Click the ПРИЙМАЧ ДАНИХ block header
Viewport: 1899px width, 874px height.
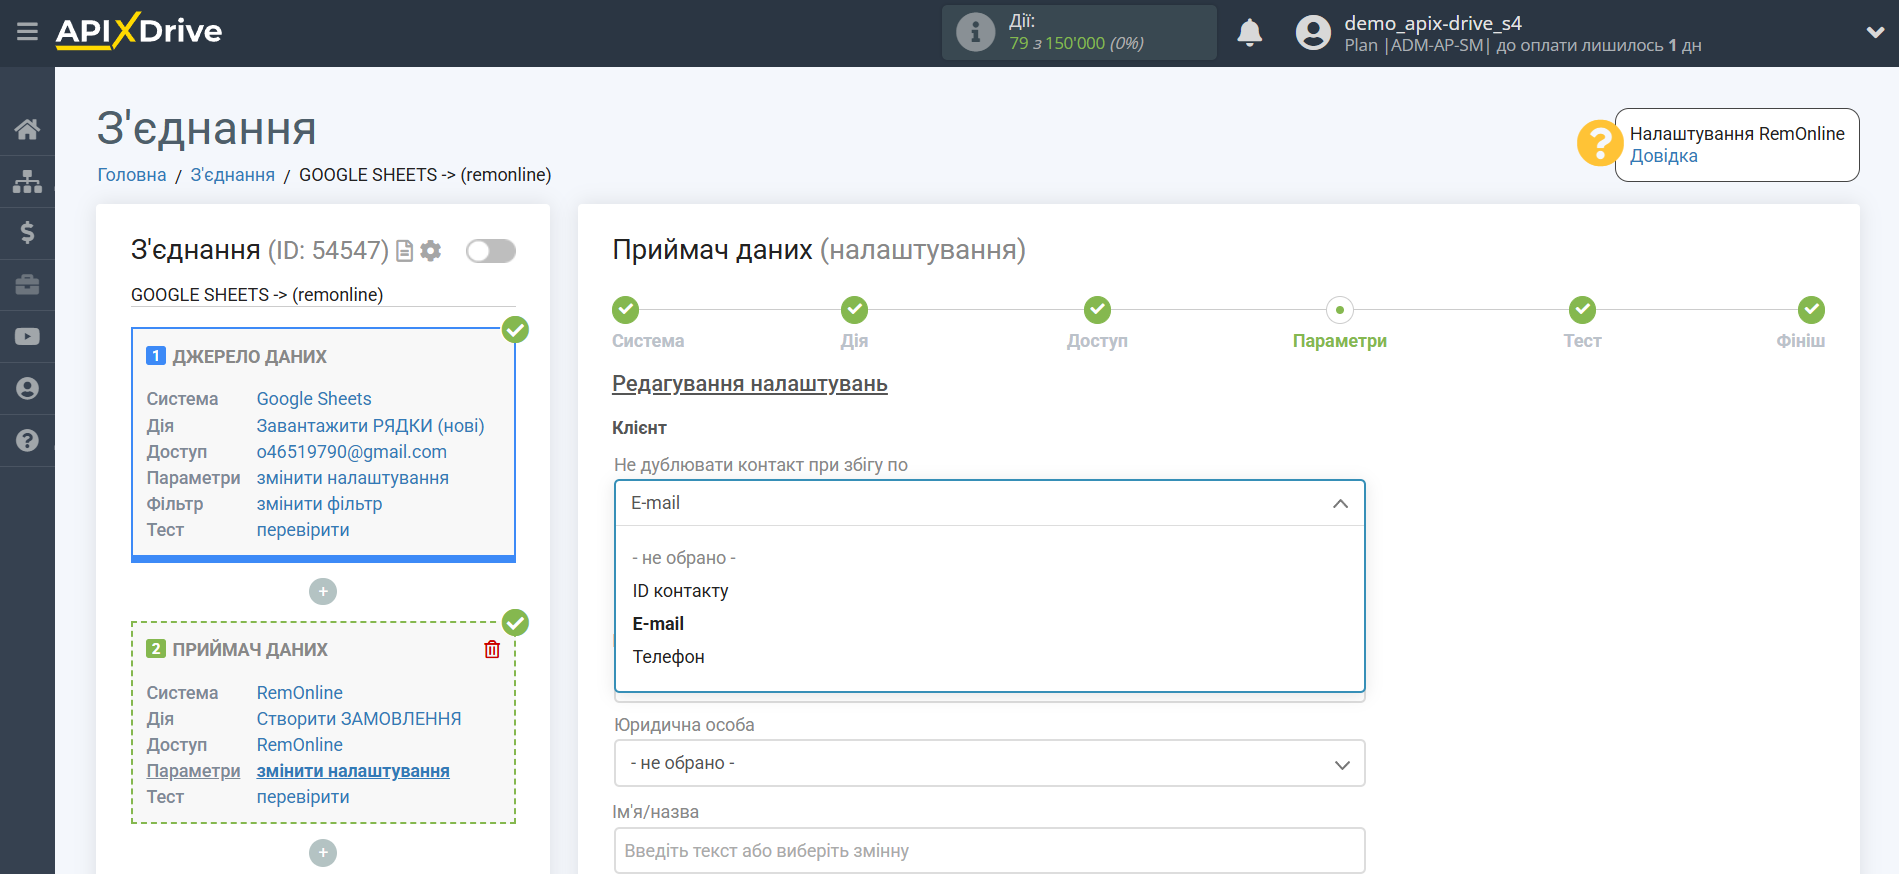(250, 650)
